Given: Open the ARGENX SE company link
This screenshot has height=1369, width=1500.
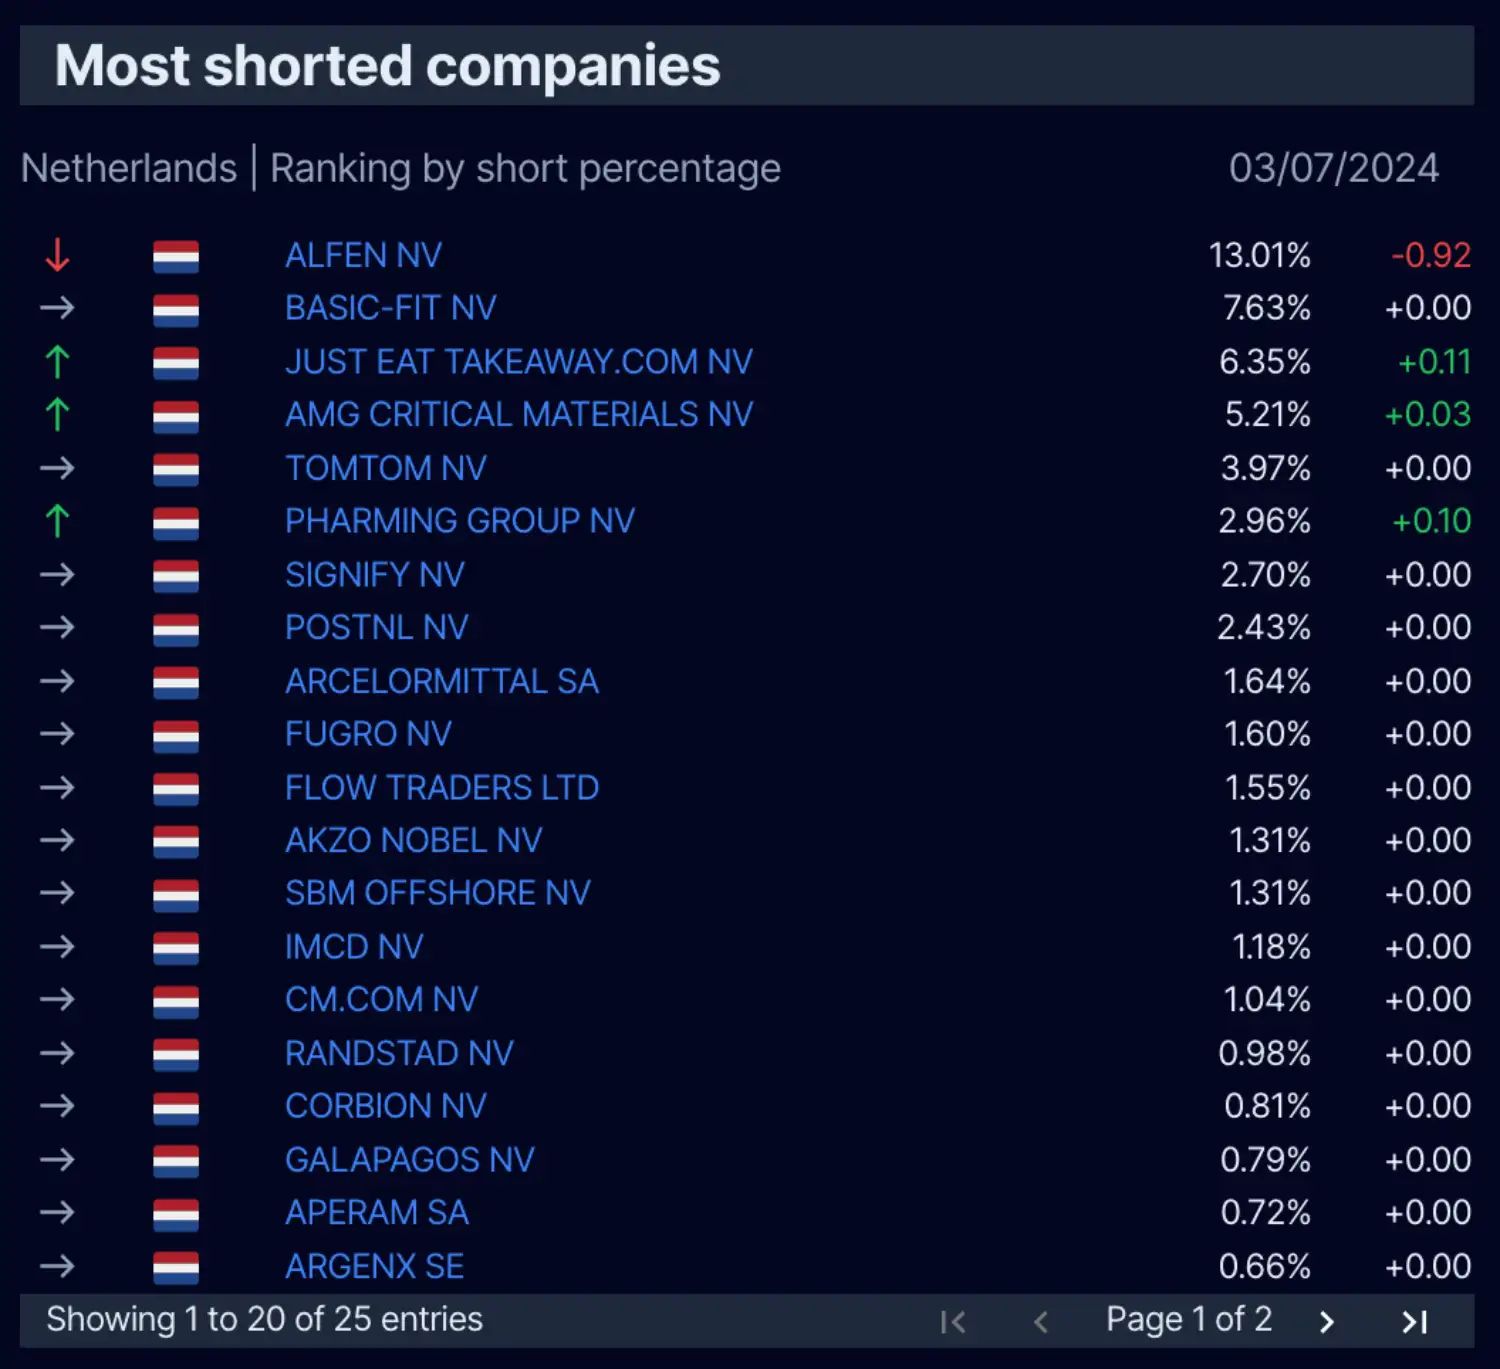Looking at the screenshot, I should (x=375, y=1266).
